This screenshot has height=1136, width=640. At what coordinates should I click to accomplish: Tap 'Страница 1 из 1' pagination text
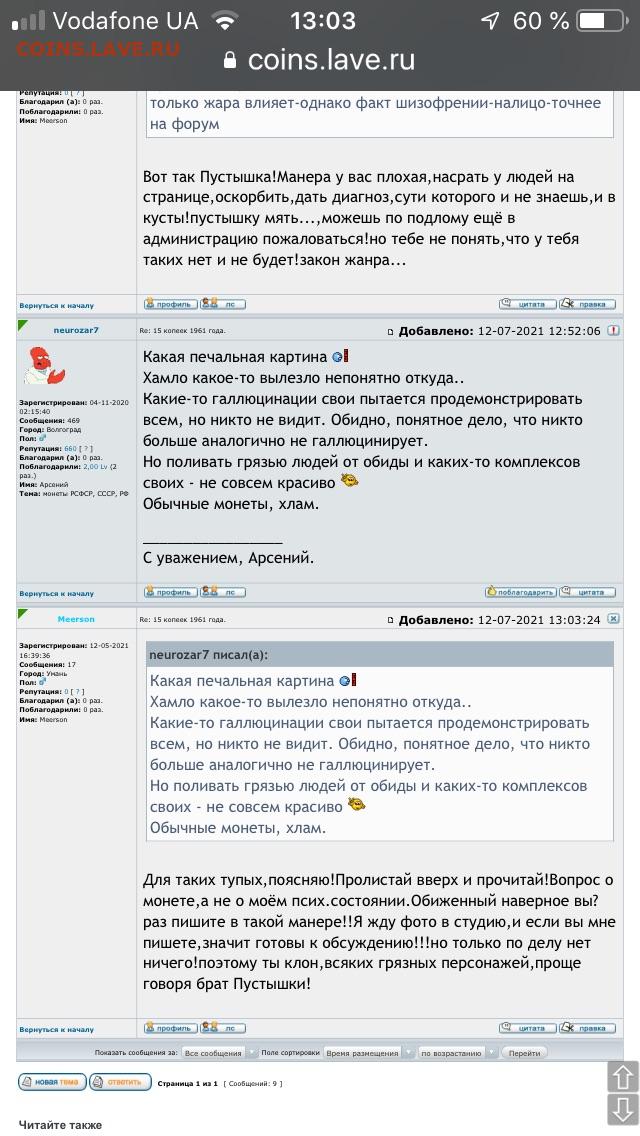[x=188, y=1084]
